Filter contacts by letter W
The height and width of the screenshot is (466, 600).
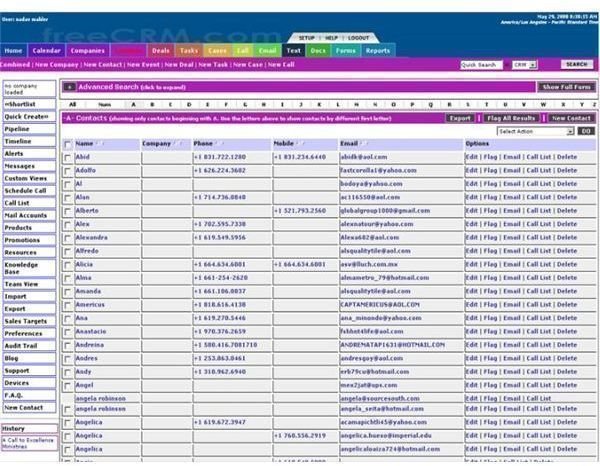tap(543, 104)
